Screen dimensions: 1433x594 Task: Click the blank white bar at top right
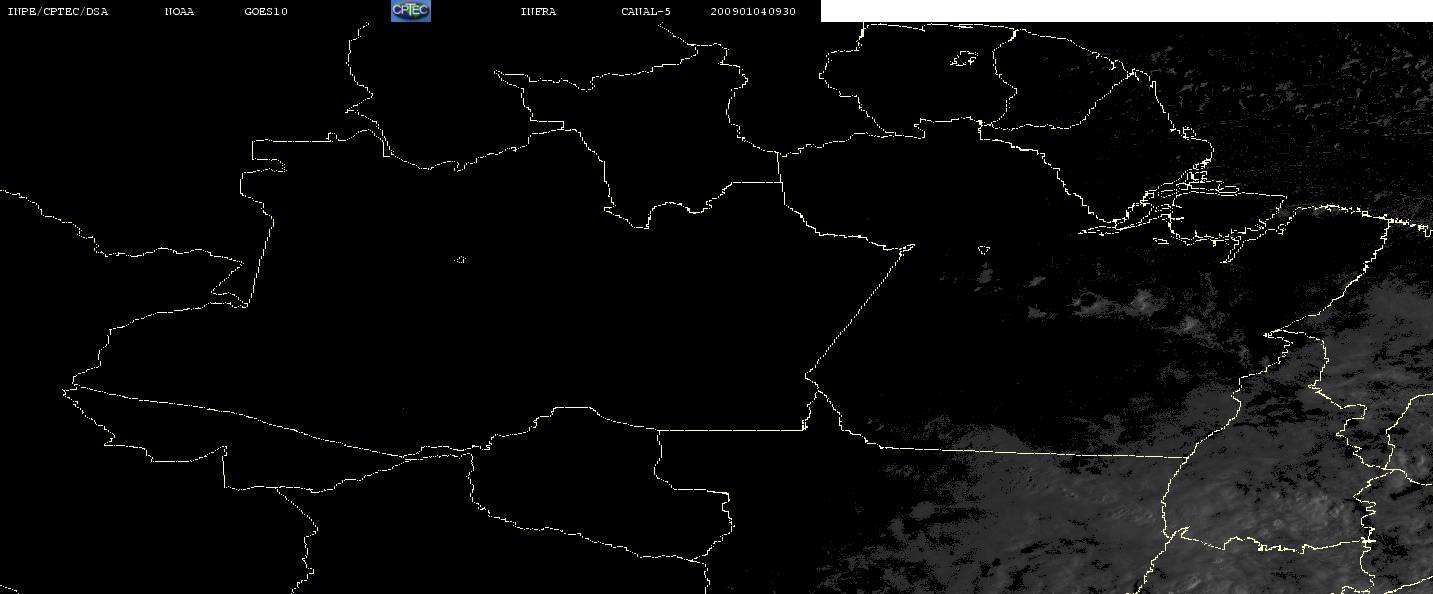pyautogui.click(x=1127, y=11)
